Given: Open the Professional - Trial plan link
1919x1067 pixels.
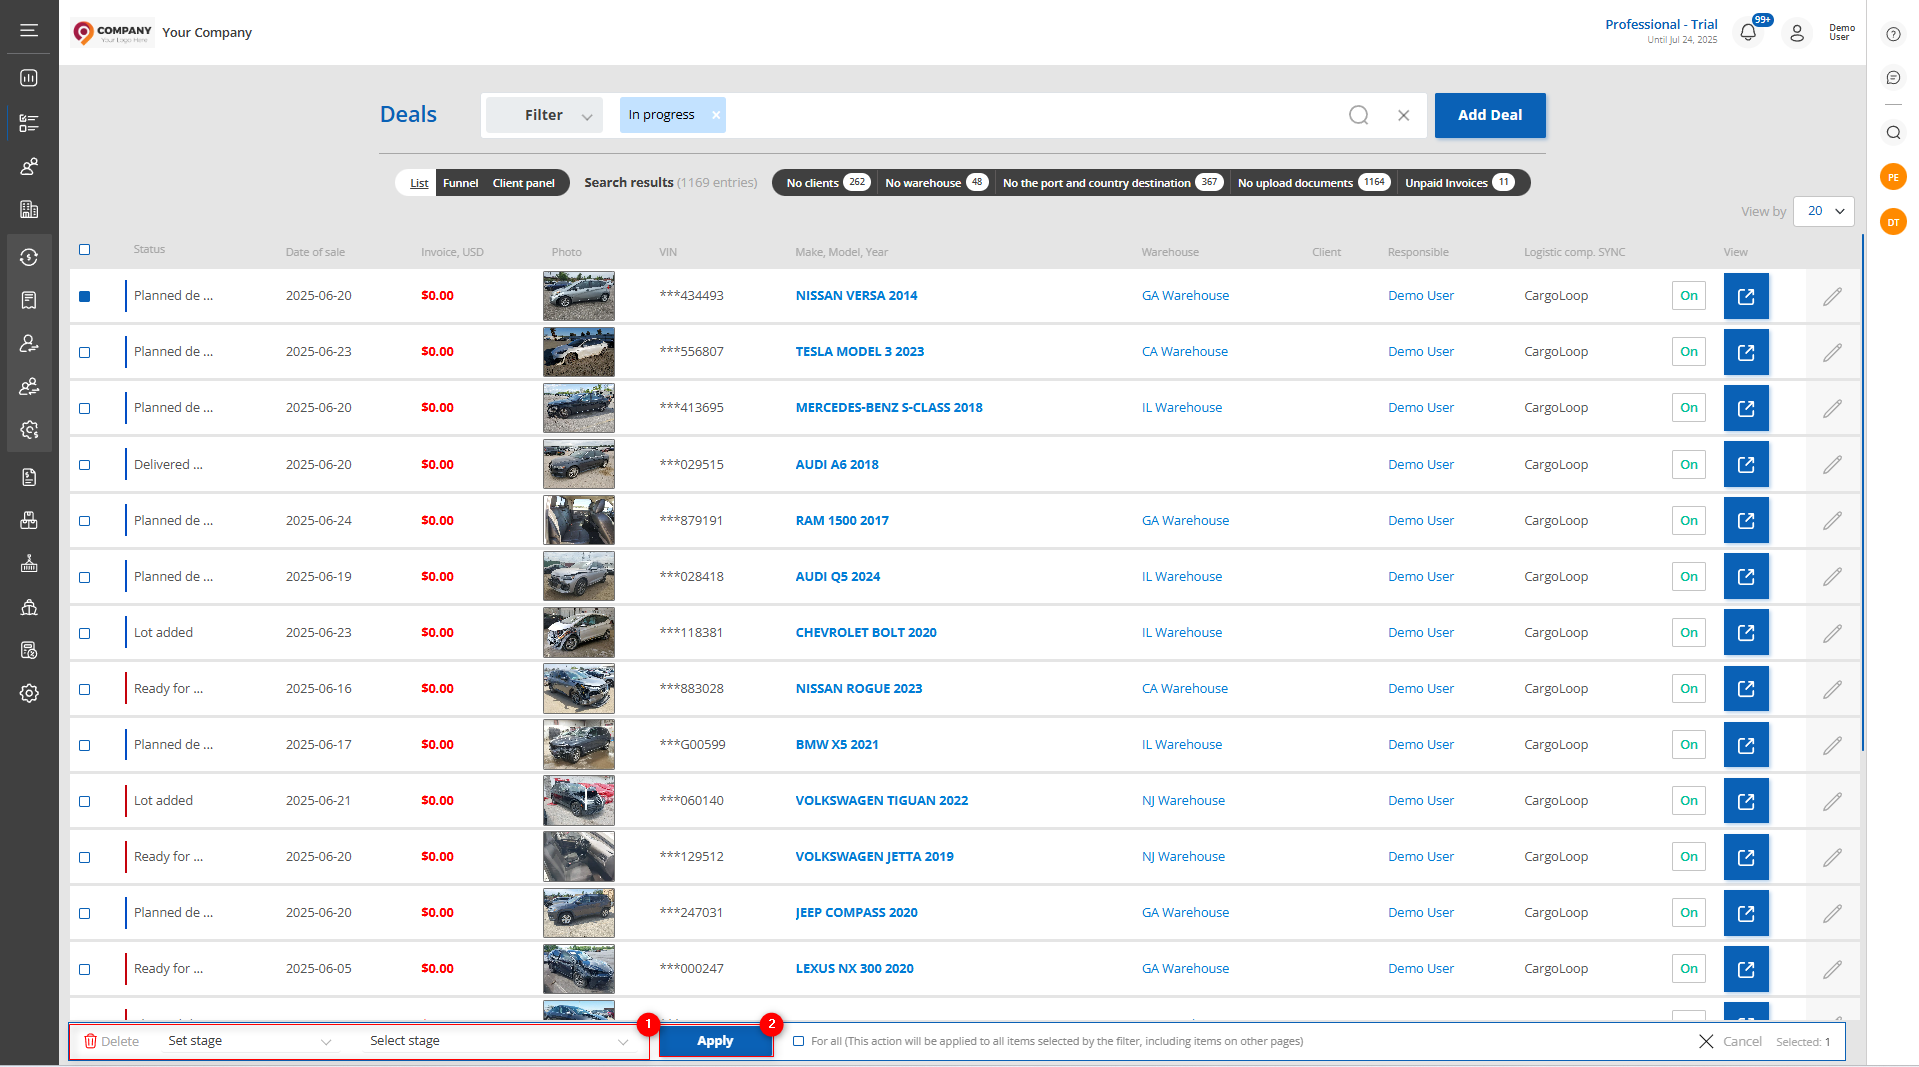Looking at the screenshot, I should click(1660, 25).
